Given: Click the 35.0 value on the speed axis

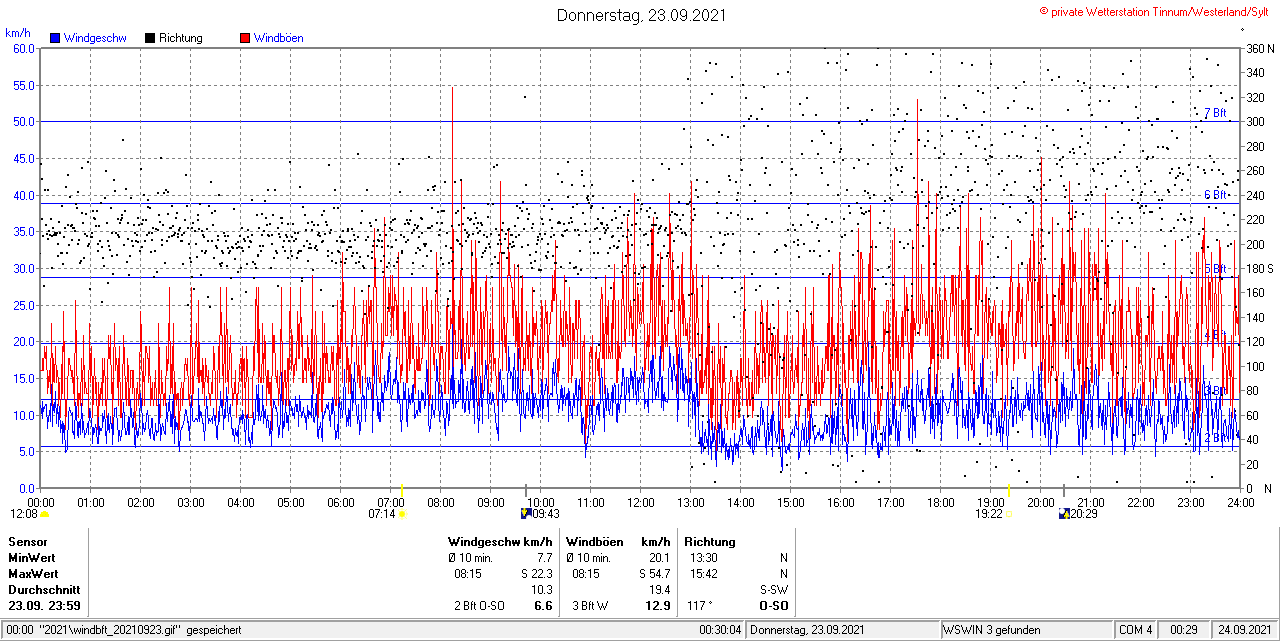Looking at the screenshot, I should 25,231.
